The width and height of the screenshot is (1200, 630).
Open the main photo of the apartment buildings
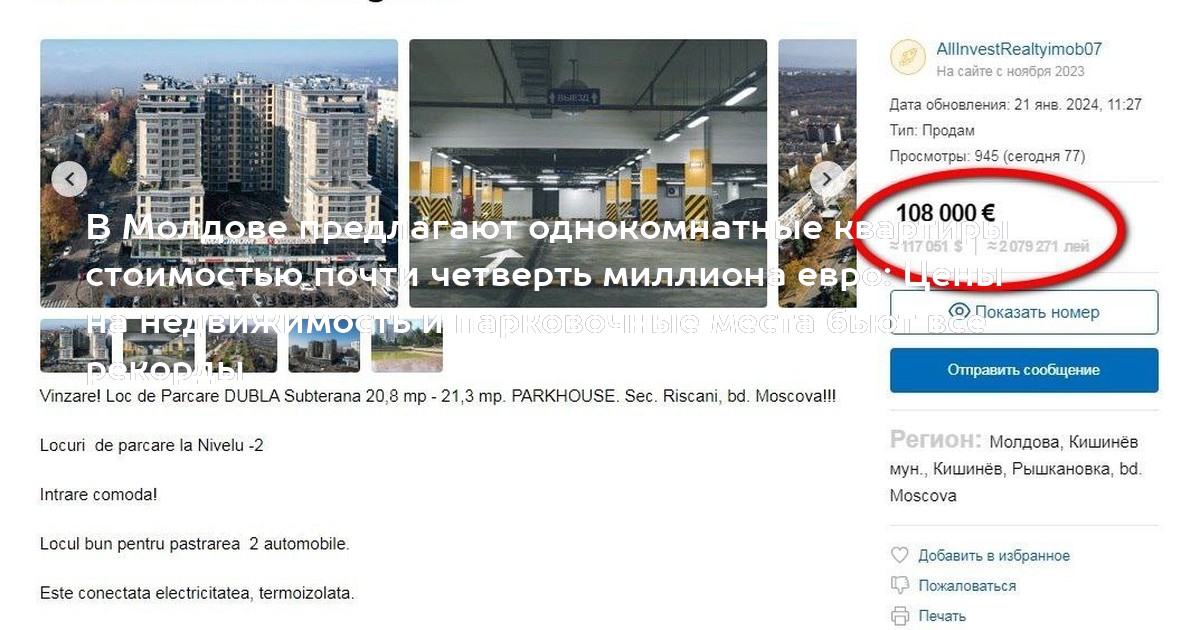(x=219, y=173)
